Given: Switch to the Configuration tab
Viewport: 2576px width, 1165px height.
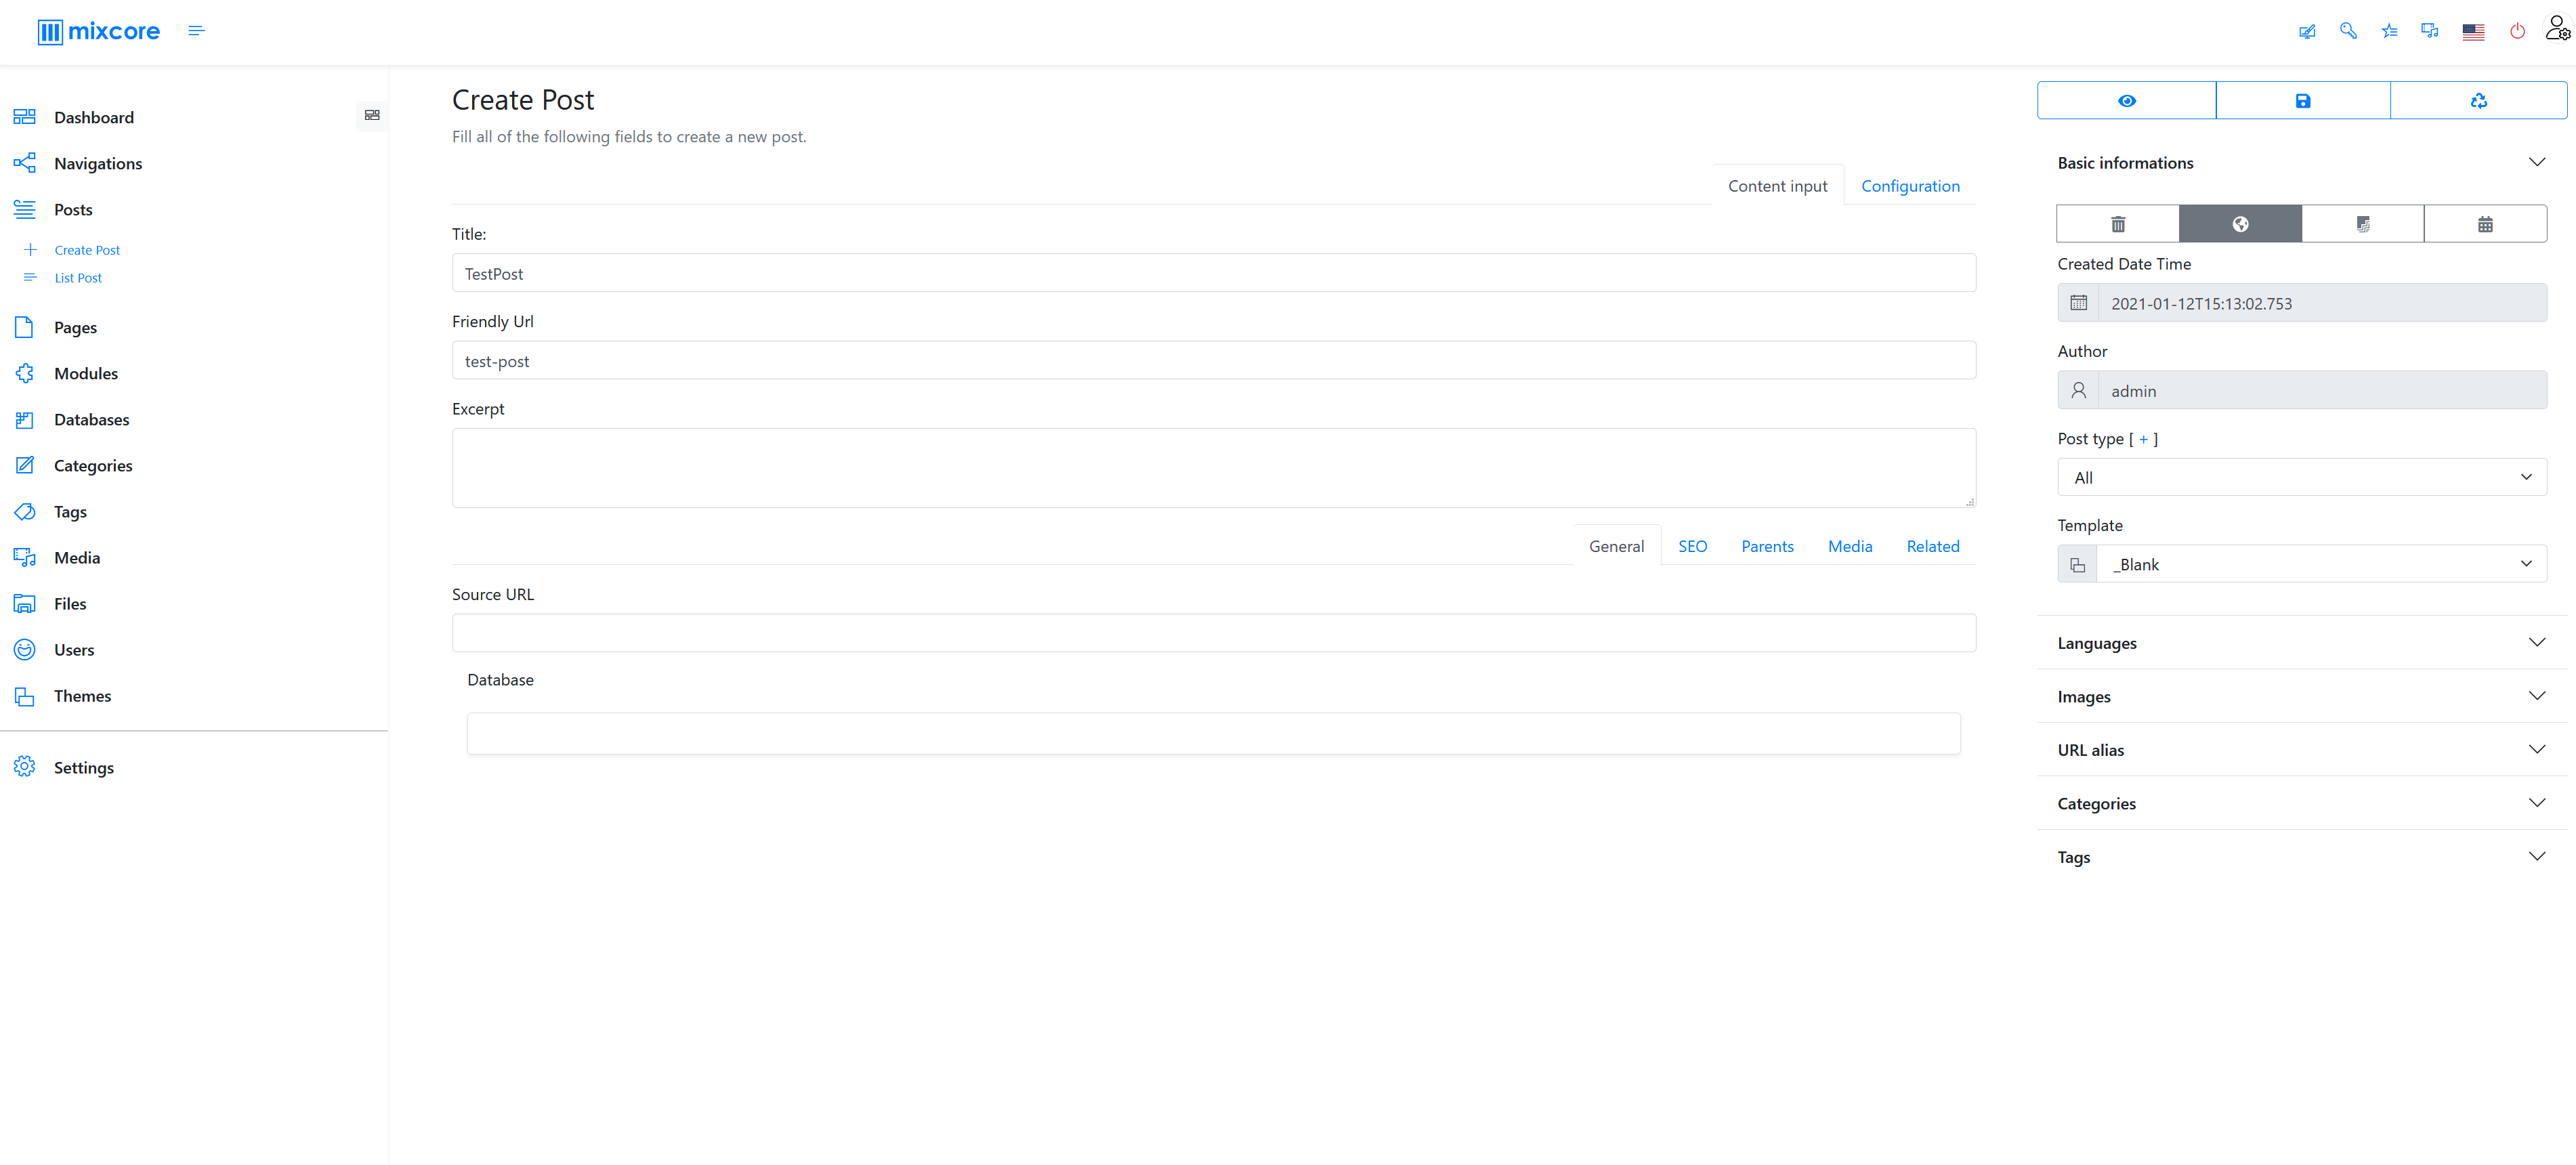Looking at the screenshot, I should tap(1910, 186).
